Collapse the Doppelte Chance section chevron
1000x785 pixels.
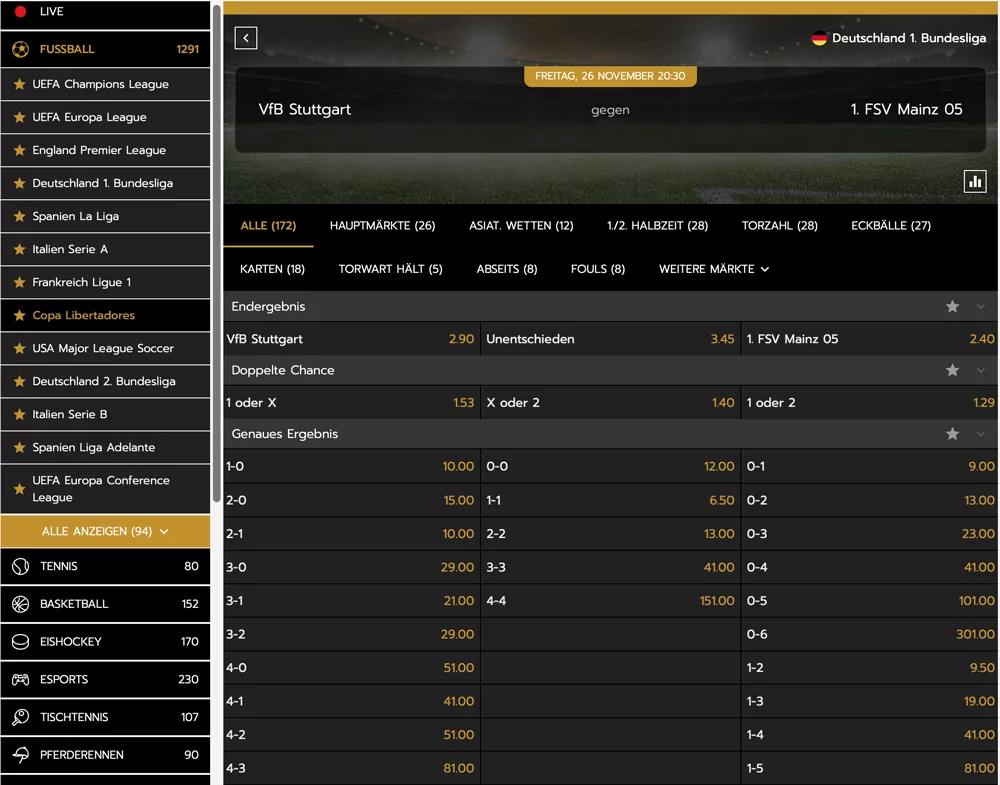pos(980,370)
